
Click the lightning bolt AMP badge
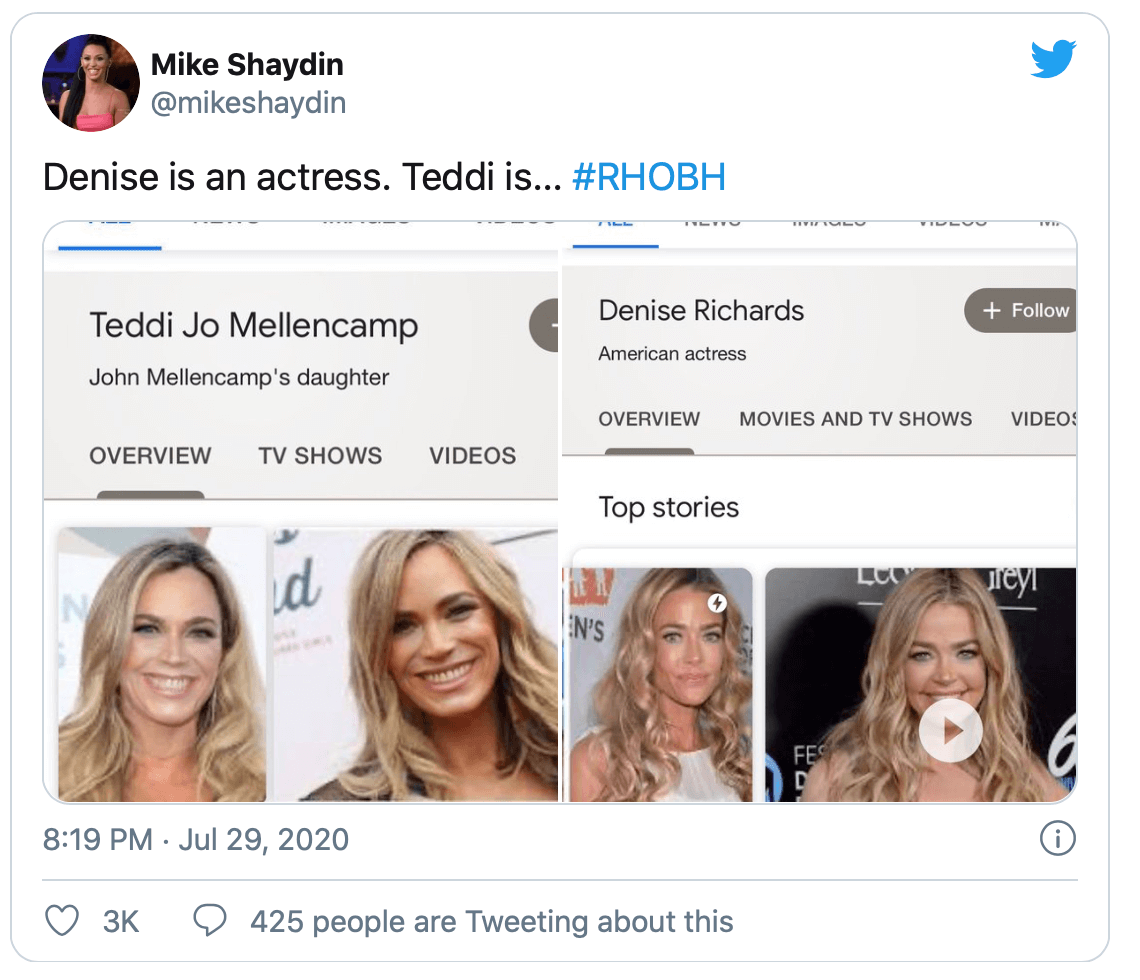tap(716, 603)
